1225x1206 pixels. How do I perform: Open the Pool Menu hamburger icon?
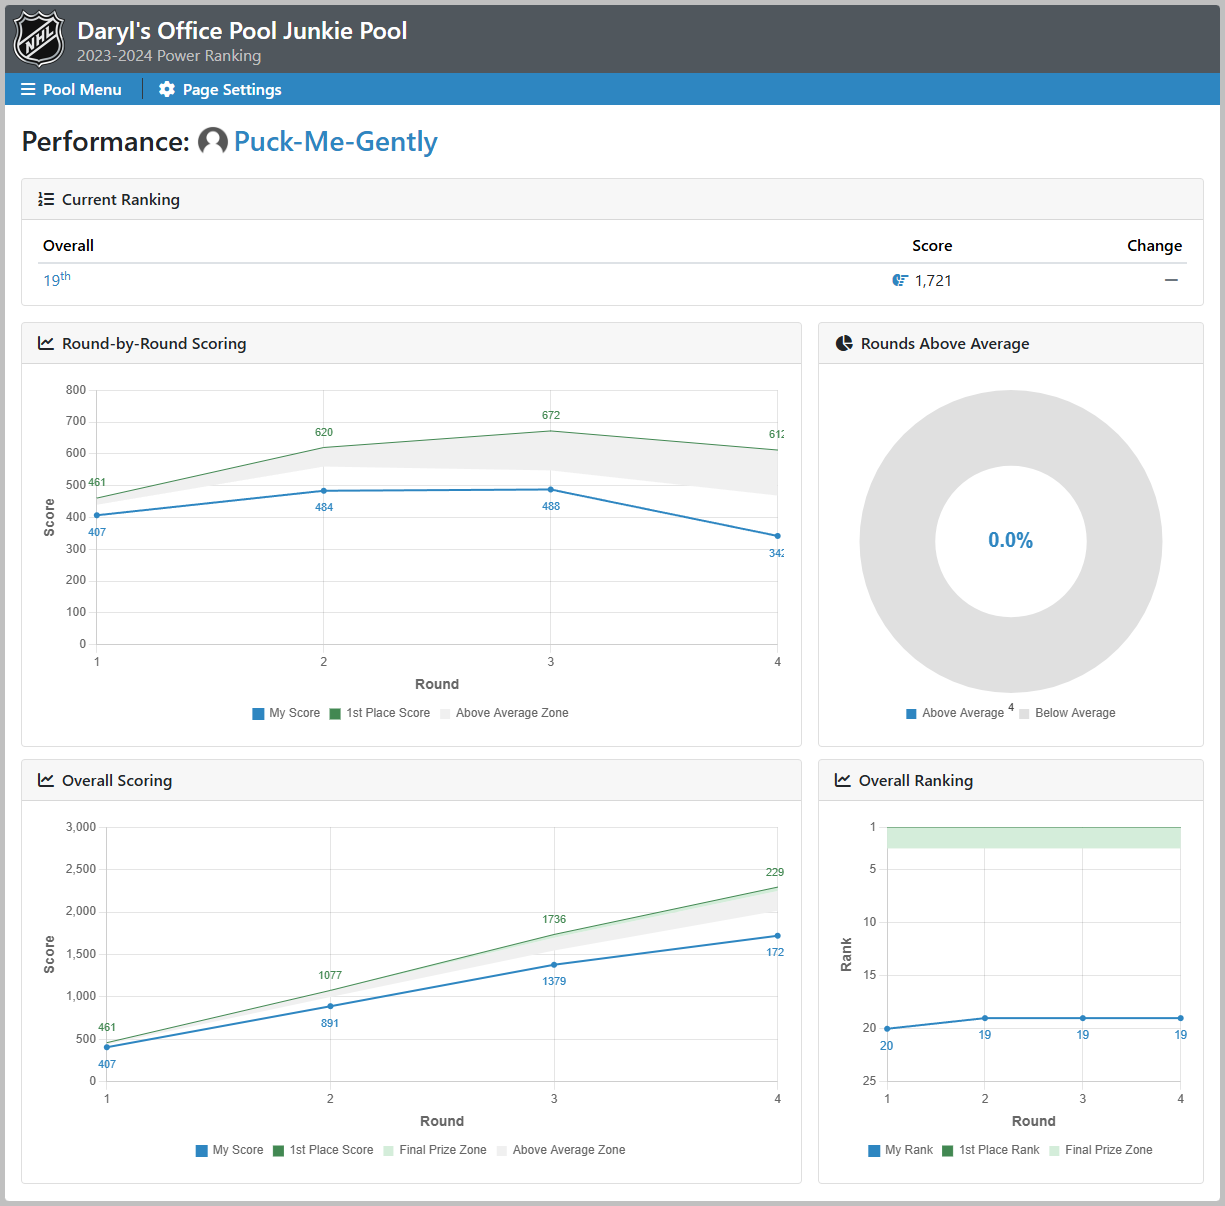click(x=28, y=89)
